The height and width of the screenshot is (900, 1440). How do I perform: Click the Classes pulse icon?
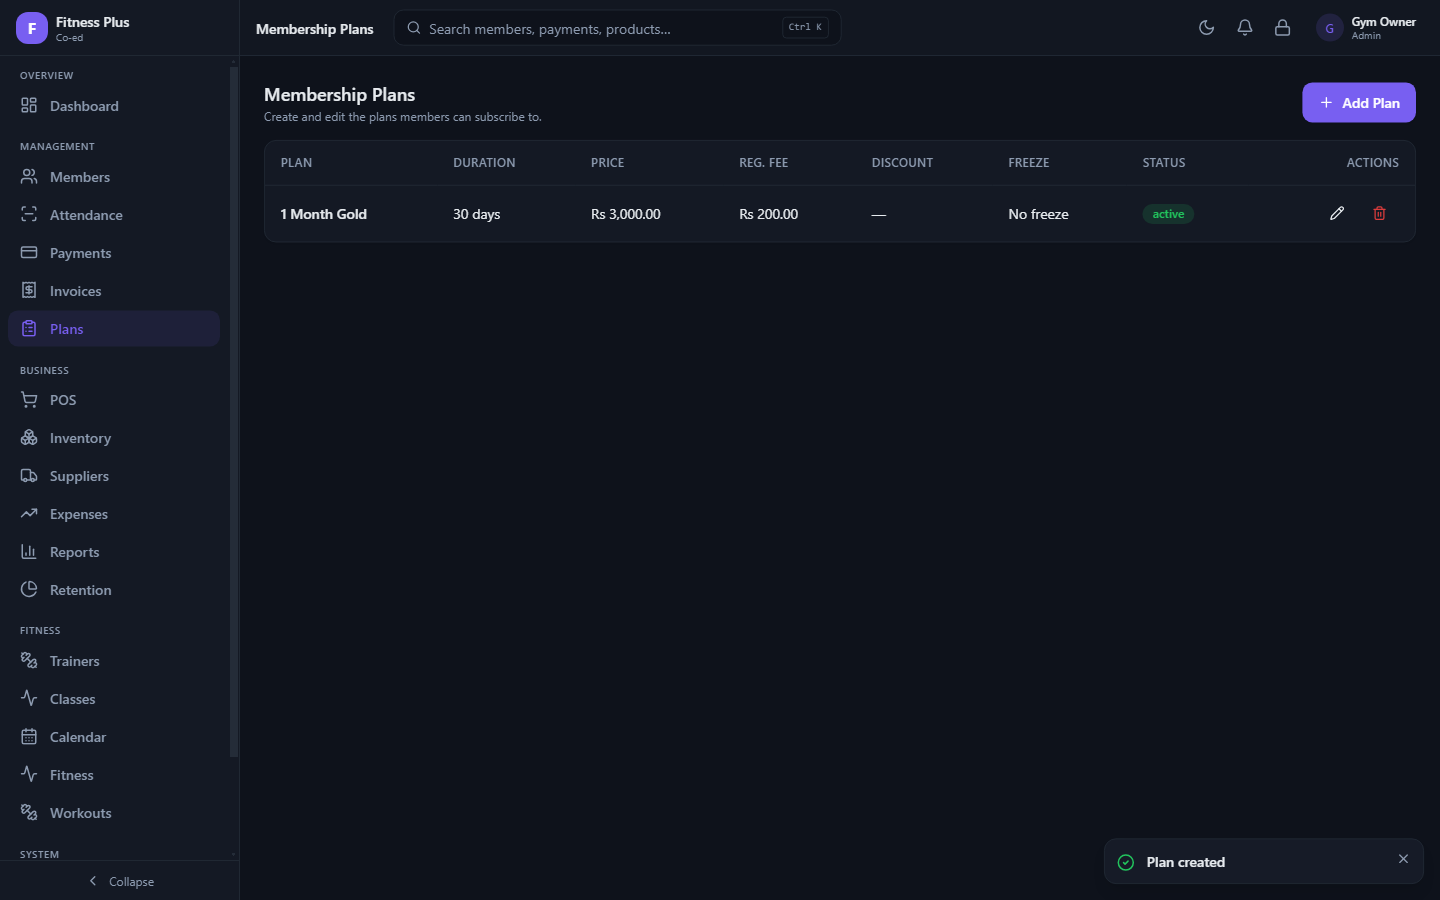[29, 699]
